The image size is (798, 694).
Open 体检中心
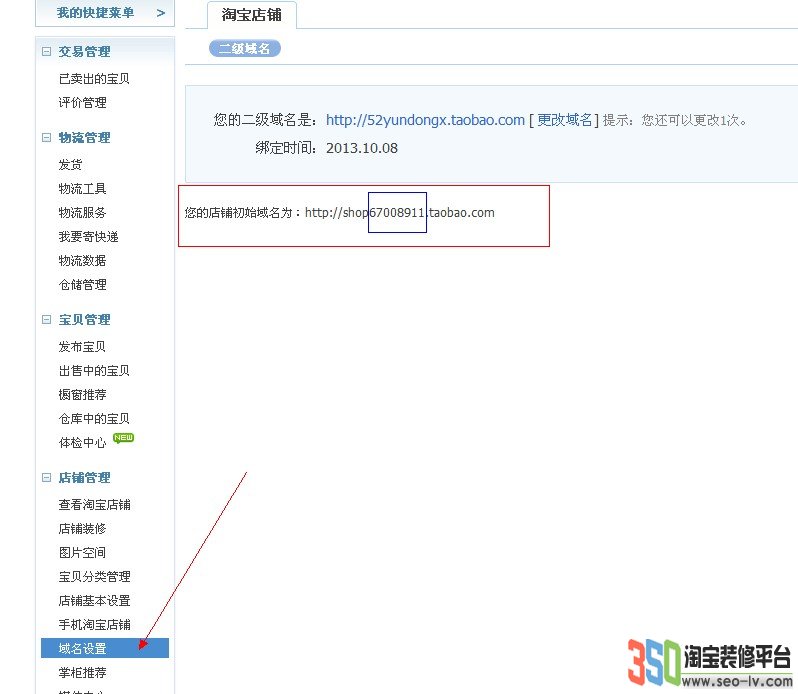[82, 443]
